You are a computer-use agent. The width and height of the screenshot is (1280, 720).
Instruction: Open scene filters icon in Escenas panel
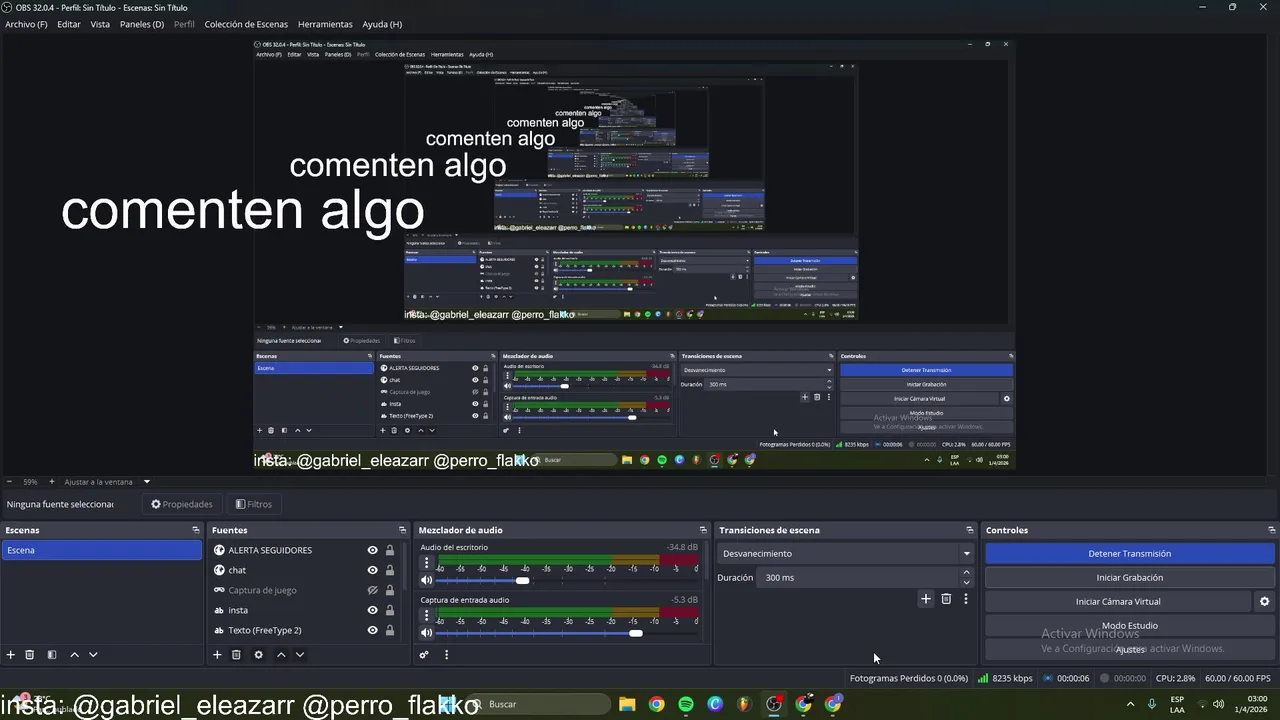[x=52, y=655]
